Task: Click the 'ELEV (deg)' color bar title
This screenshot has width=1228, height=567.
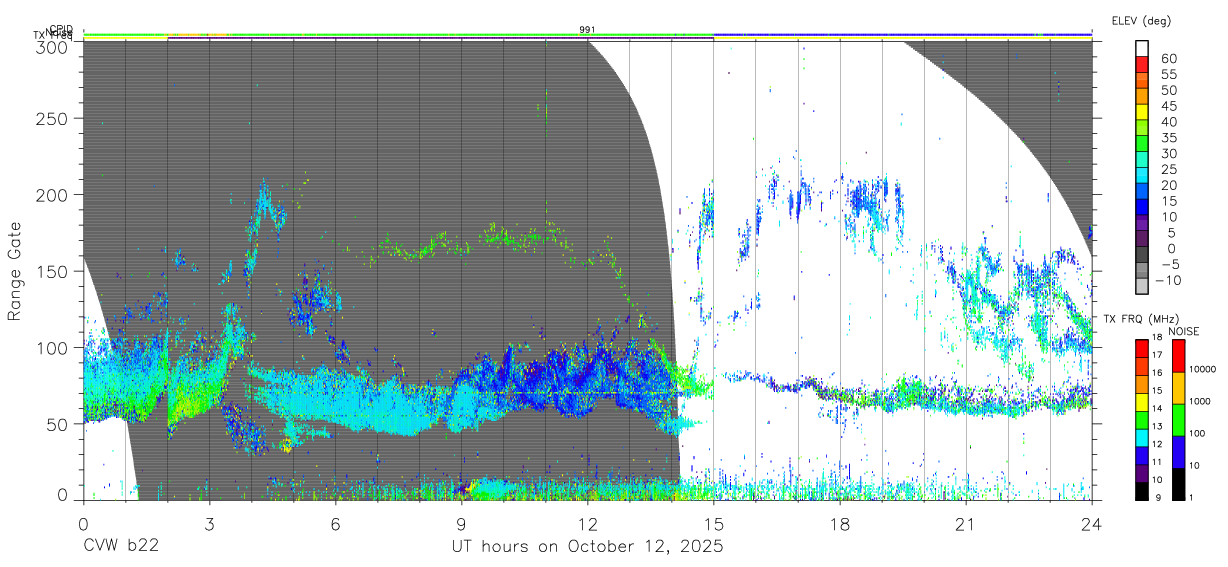Action: (1141, 21)
